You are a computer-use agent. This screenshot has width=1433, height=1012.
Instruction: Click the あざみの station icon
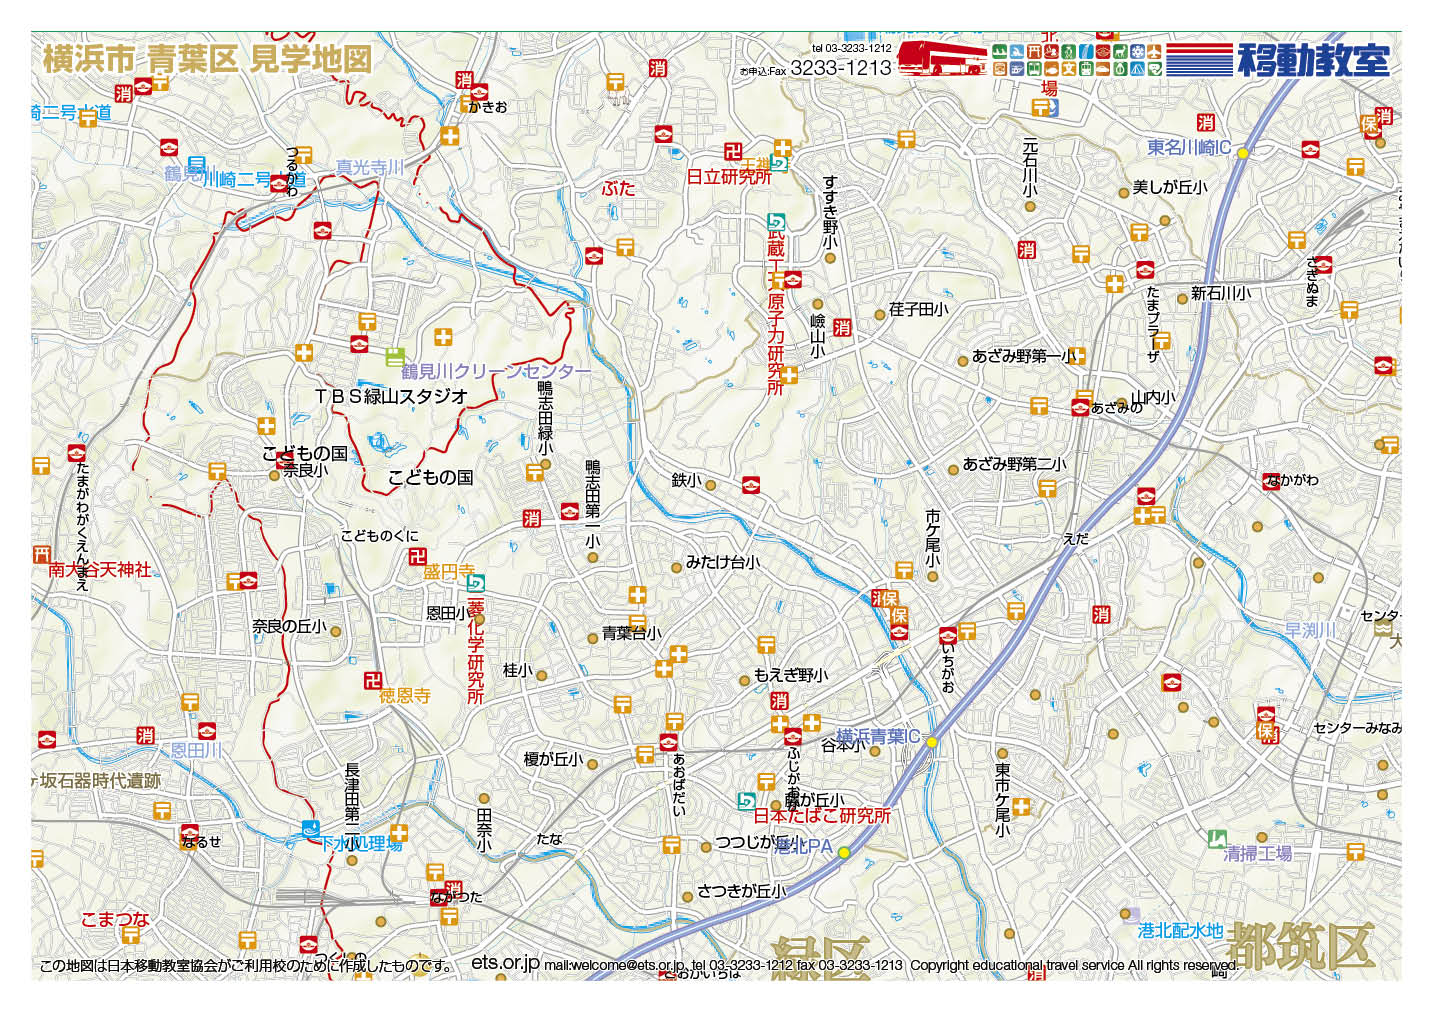pyautogui.click(x=1080, y=407)
